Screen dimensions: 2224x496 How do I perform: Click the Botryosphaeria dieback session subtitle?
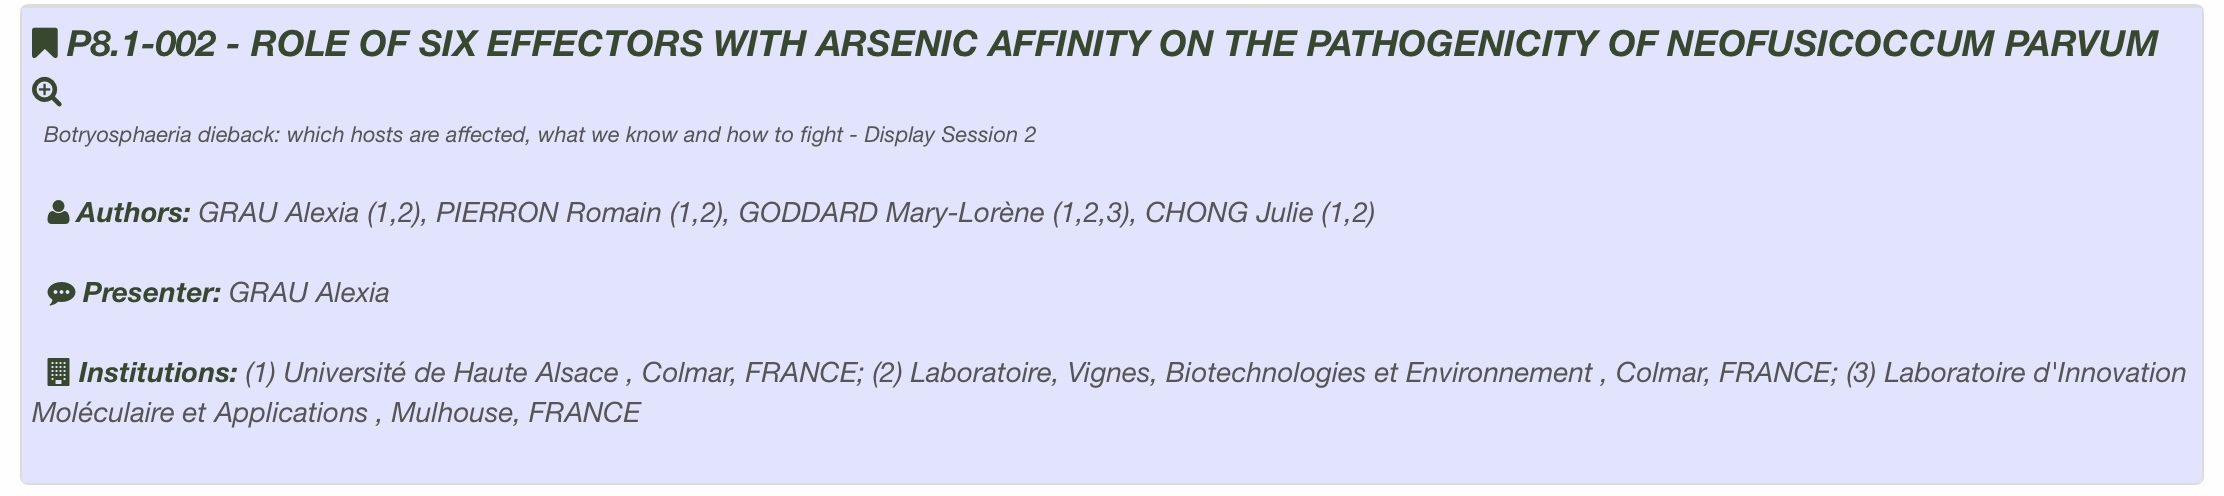(x=540, y=135)
